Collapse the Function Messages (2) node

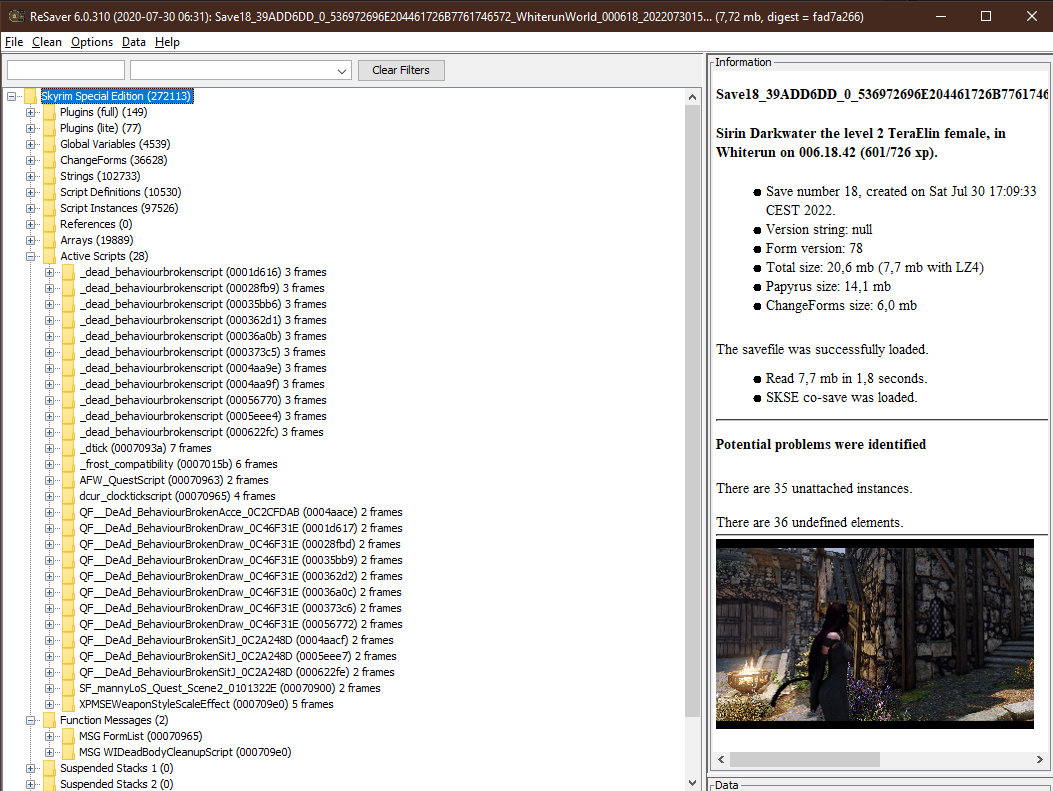click(30, 720)
